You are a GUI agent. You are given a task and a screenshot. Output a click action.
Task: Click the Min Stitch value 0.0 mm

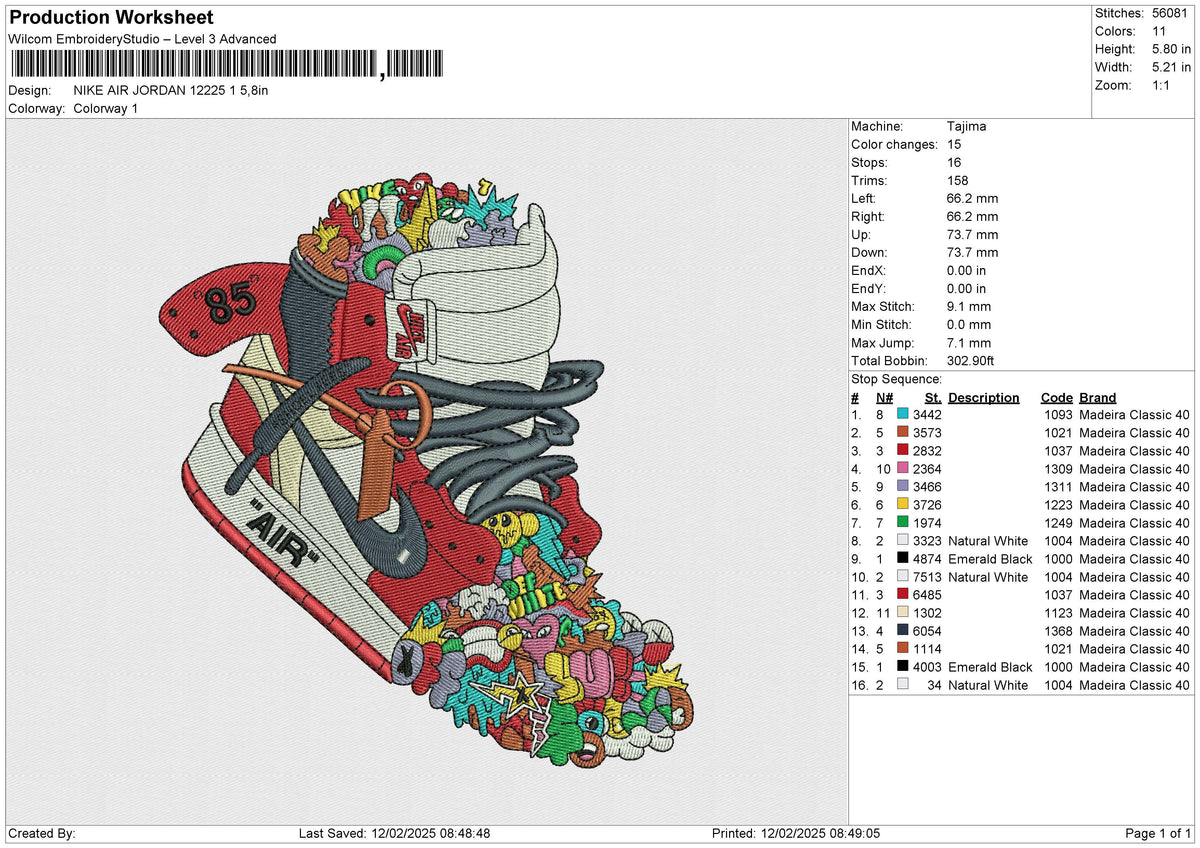click(x=969, y=324)
